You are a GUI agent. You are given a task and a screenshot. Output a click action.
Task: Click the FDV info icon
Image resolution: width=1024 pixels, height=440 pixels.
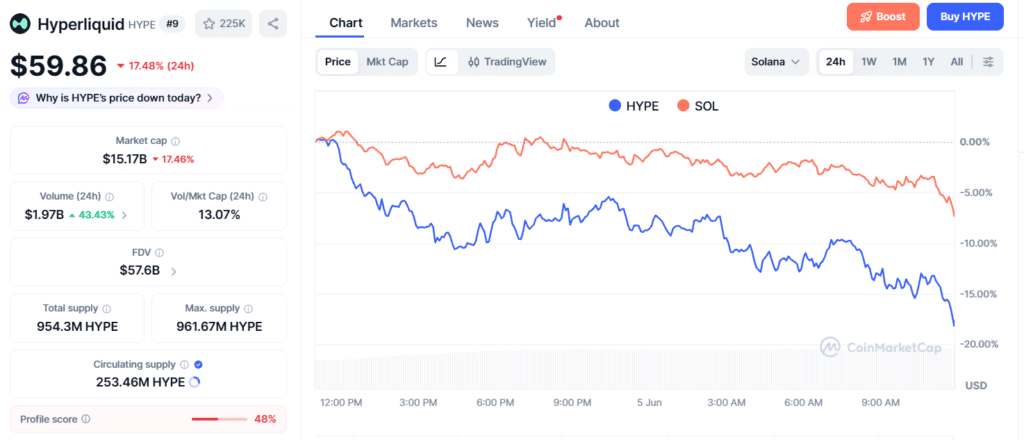pyautogui.click(x=159, y=253)
